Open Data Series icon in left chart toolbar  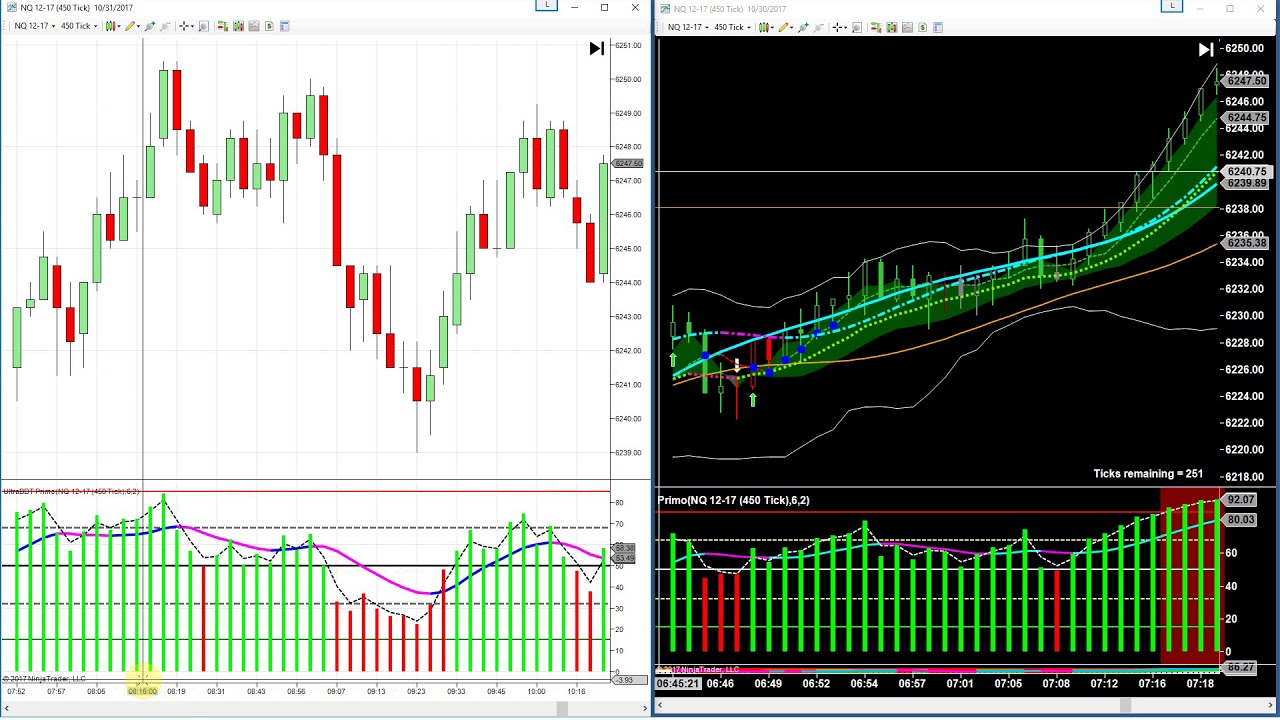point(238,26)
